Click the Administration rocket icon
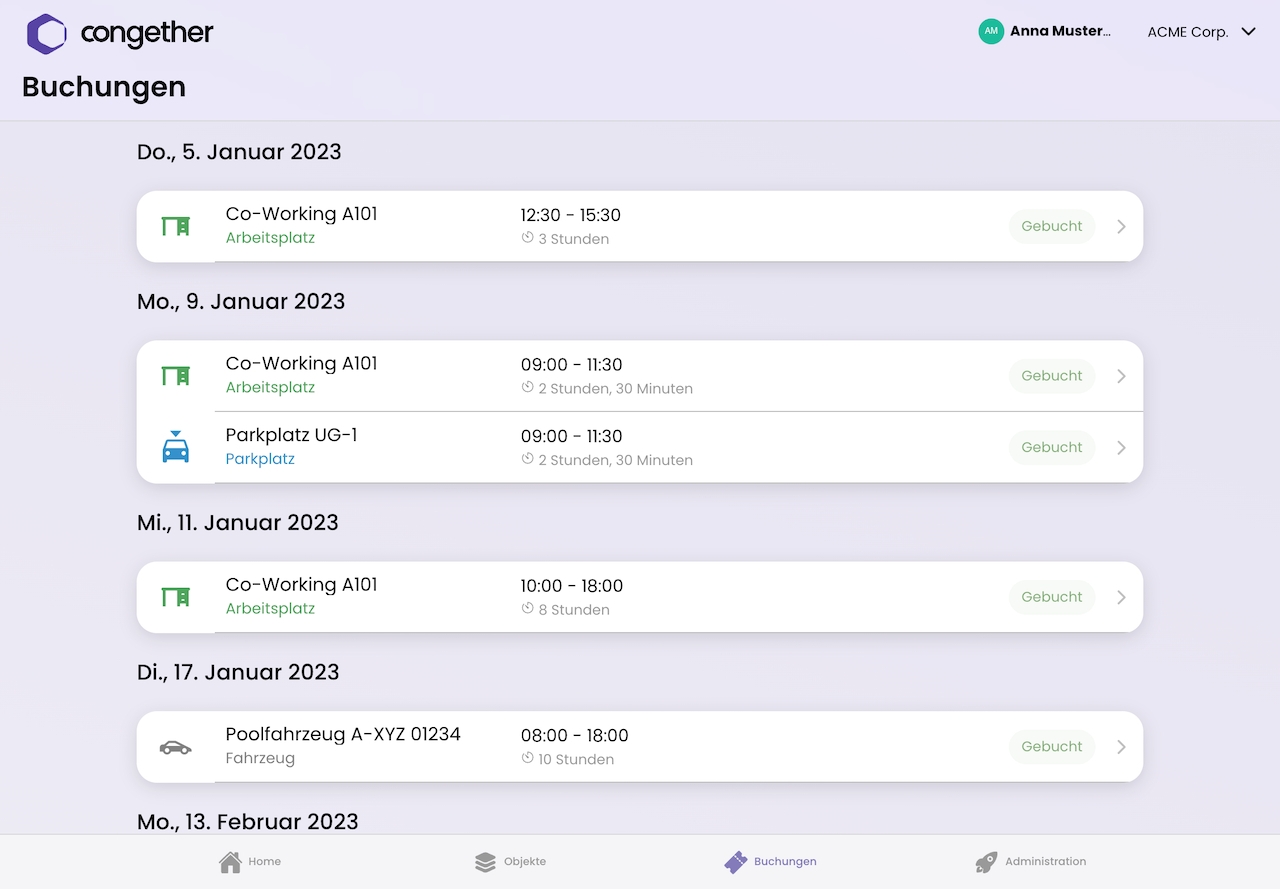Viewport: 1280px width, 889px height. [986, 862]
